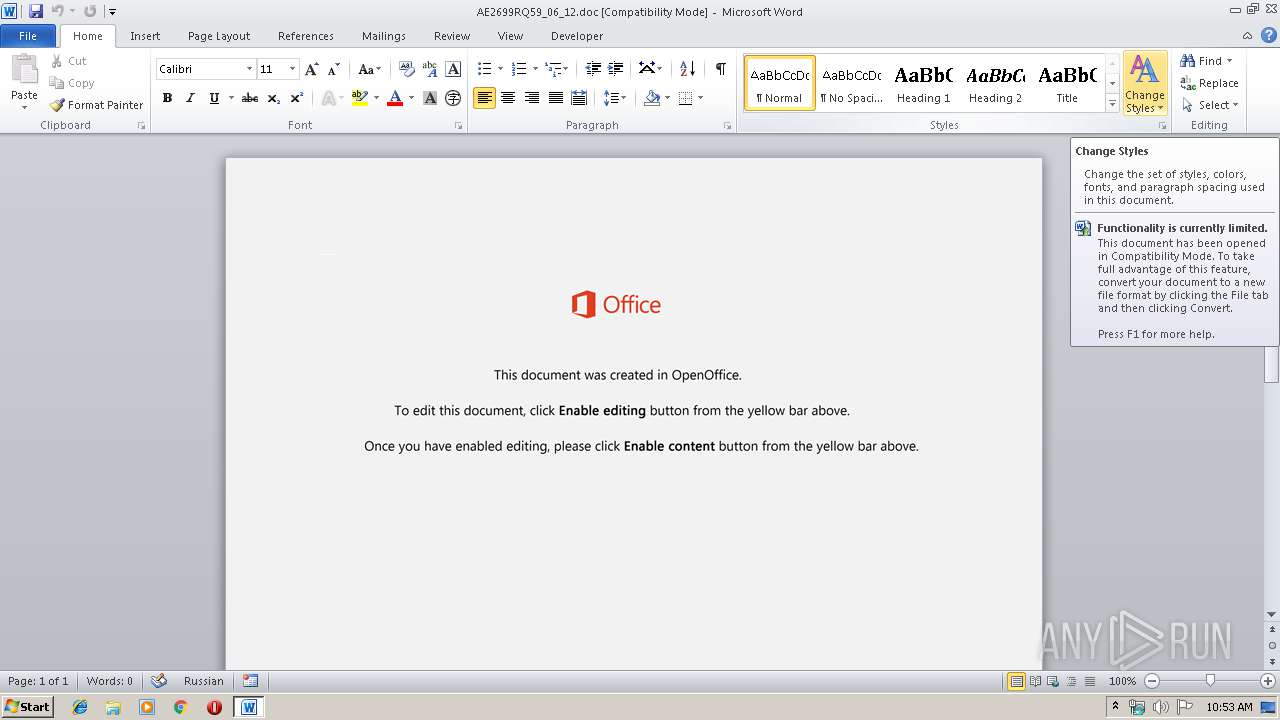This screenshot has height=720, width=1280.
Task: Click Bullets list icon
Action: [484, 69]
